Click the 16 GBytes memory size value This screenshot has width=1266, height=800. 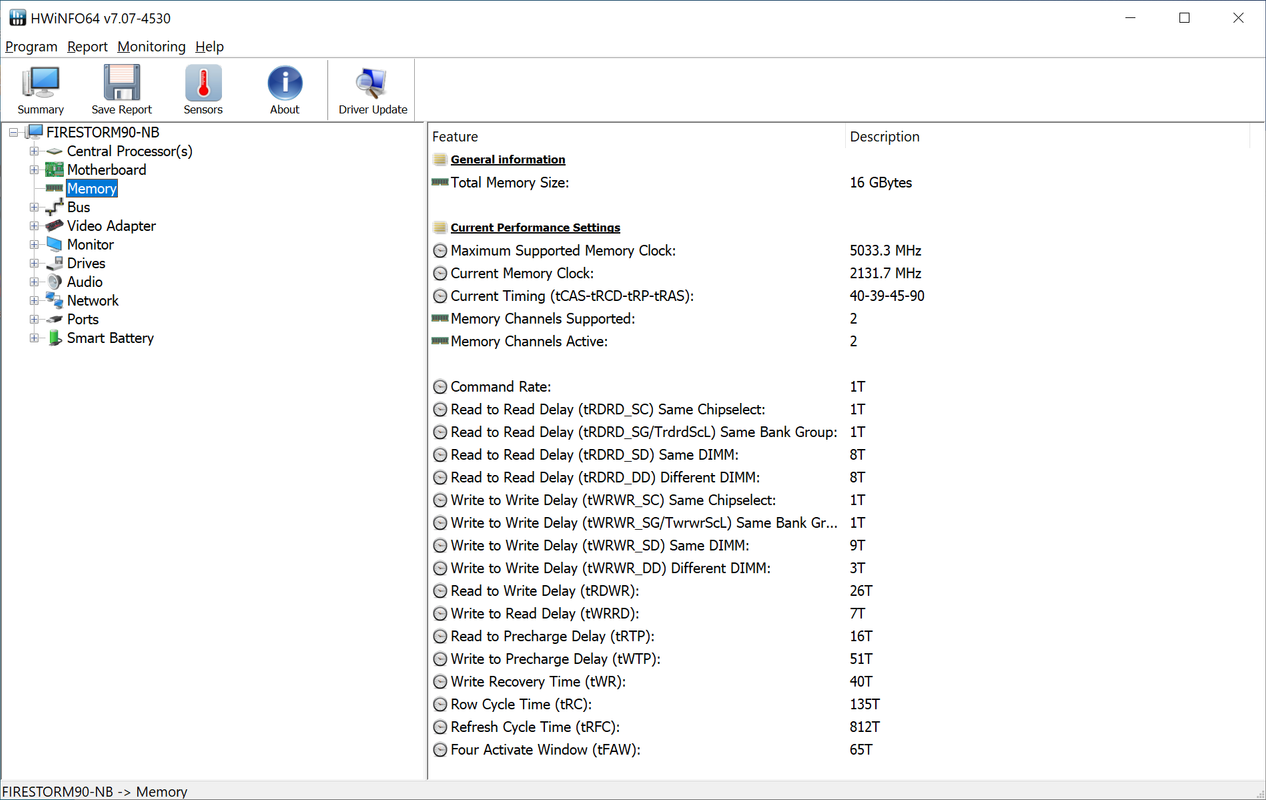coord(881,183)
